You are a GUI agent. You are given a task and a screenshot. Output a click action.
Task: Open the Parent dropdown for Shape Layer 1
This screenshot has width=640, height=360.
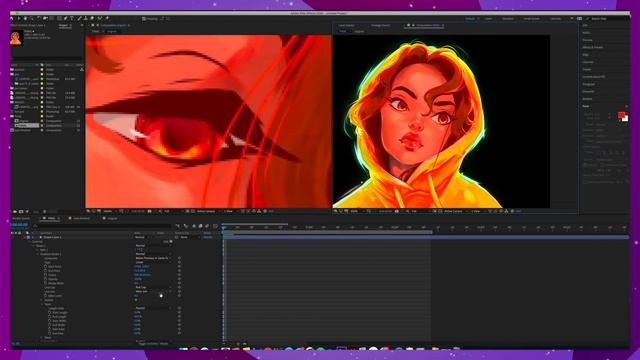click(189, 237)
